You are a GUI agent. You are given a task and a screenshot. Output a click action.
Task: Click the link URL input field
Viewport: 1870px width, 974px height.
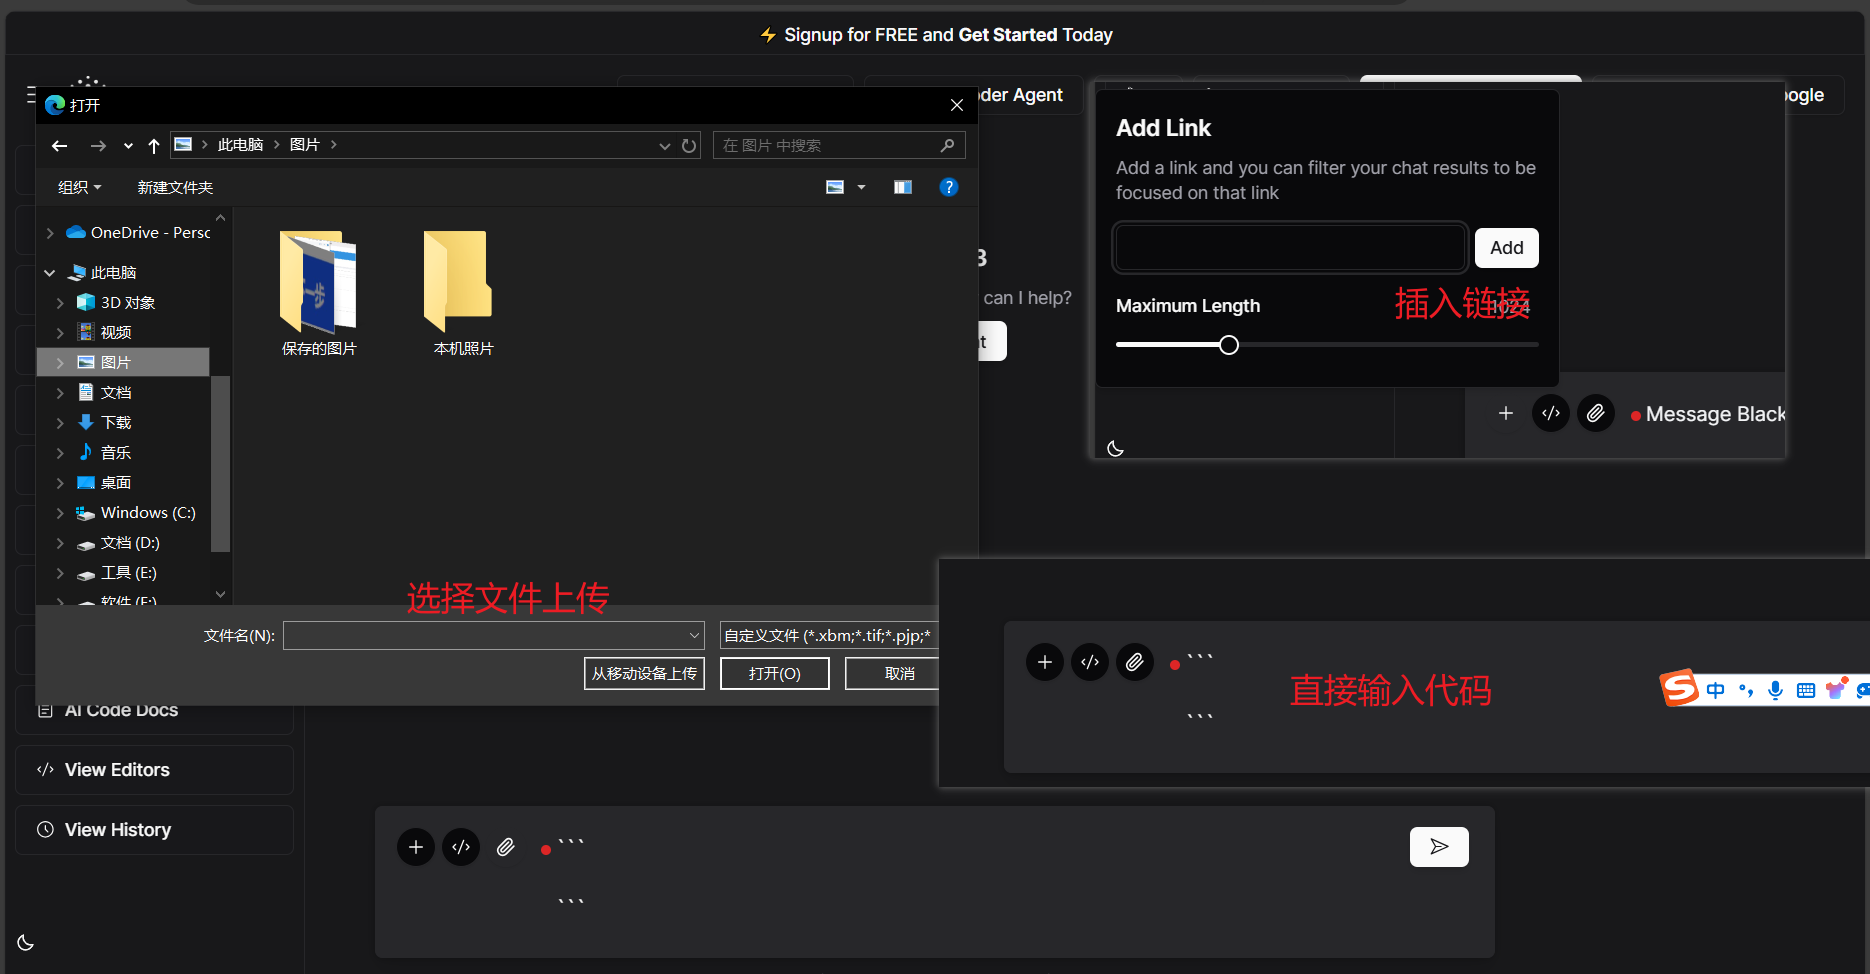pyautogui.click(x=1290, y=247)
